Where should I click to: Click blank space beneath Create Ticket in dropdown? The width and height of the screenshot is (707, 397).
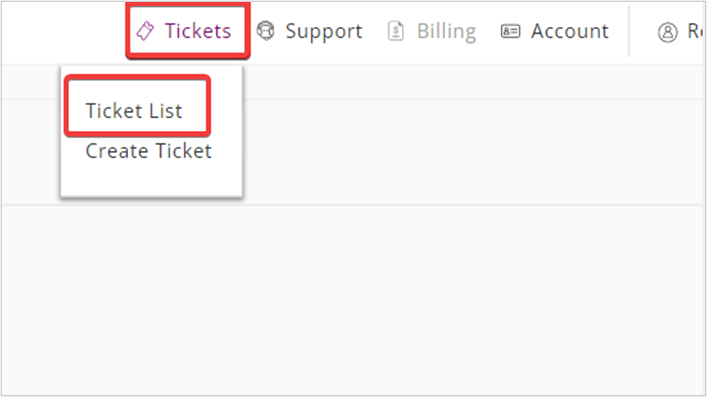151,180
